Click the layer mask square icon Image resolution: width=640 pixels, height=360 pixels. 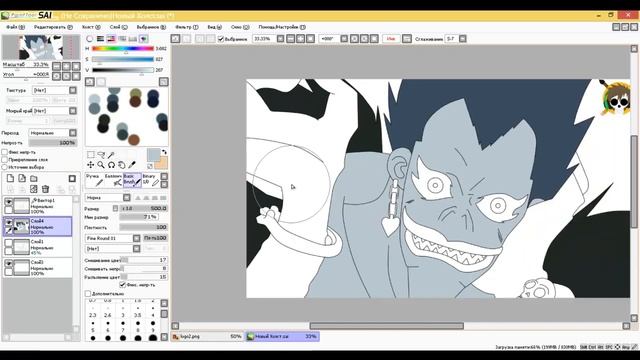(72, 178)
